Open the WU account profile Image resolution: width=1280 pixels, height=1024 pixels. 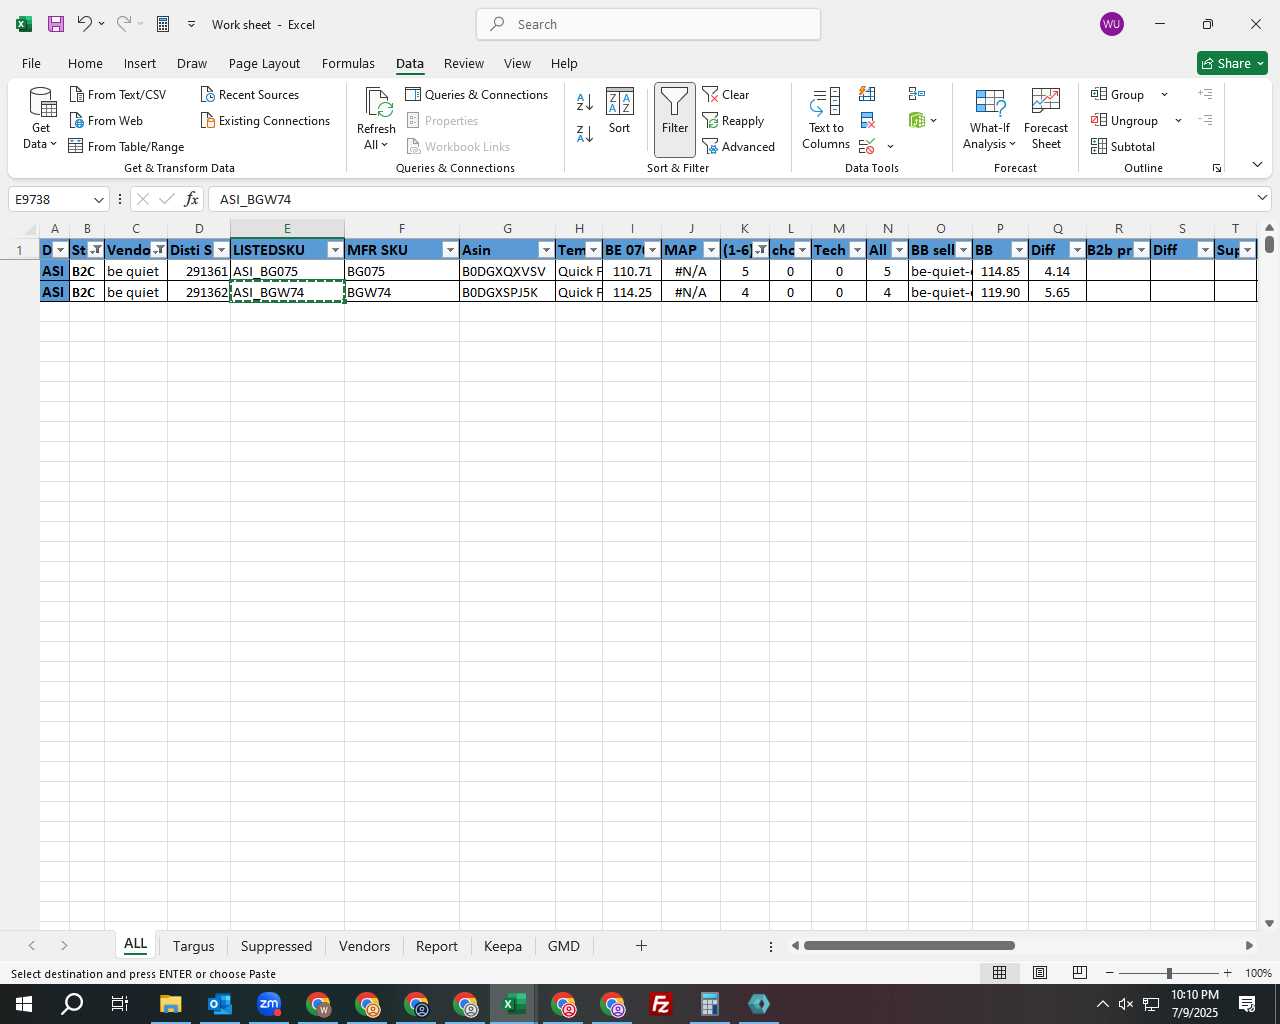tap(1112, 24)
